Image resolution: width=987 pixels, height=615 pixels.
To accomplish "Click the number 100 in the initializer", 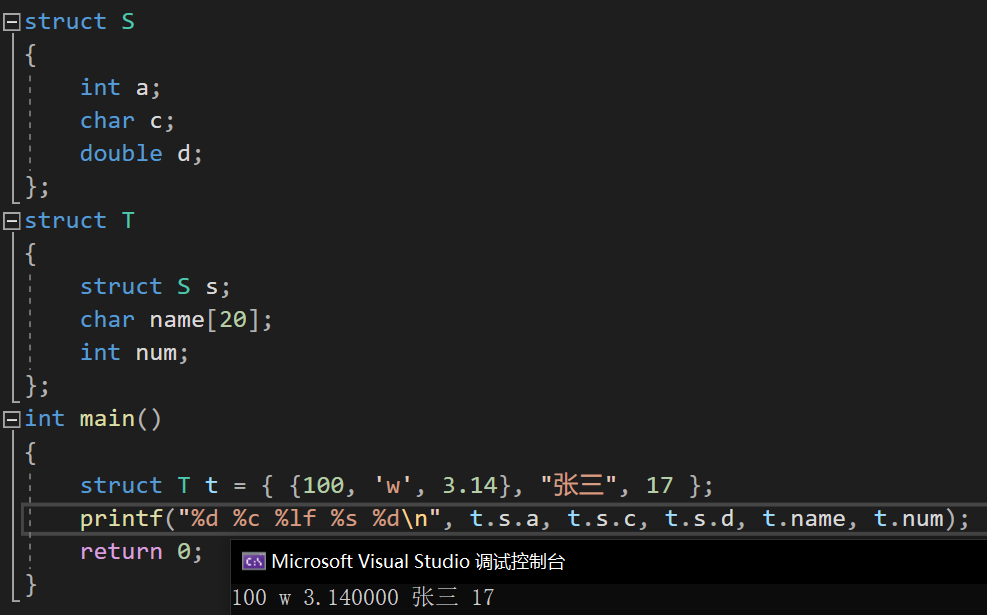I will pos(324,485).
